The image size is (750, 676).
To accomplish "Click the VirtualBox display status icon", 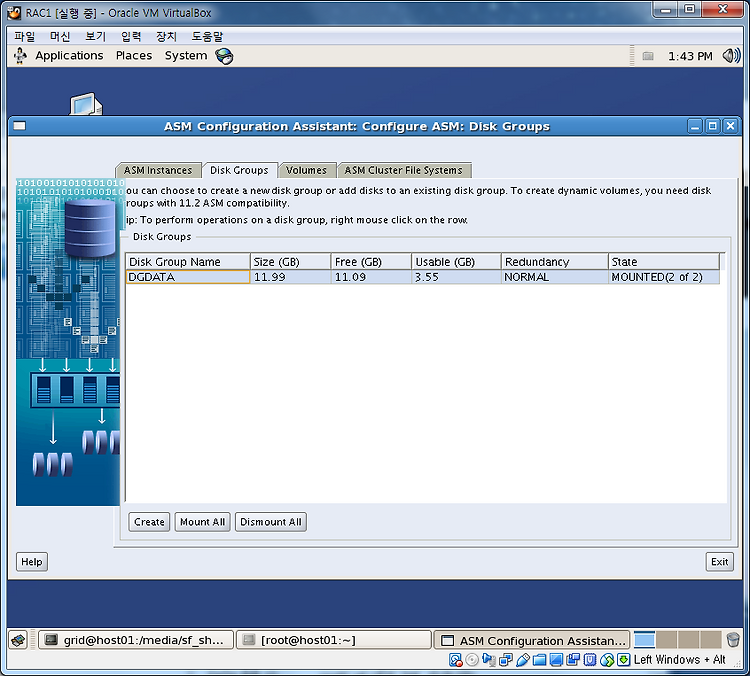I will tap(556, 660).
